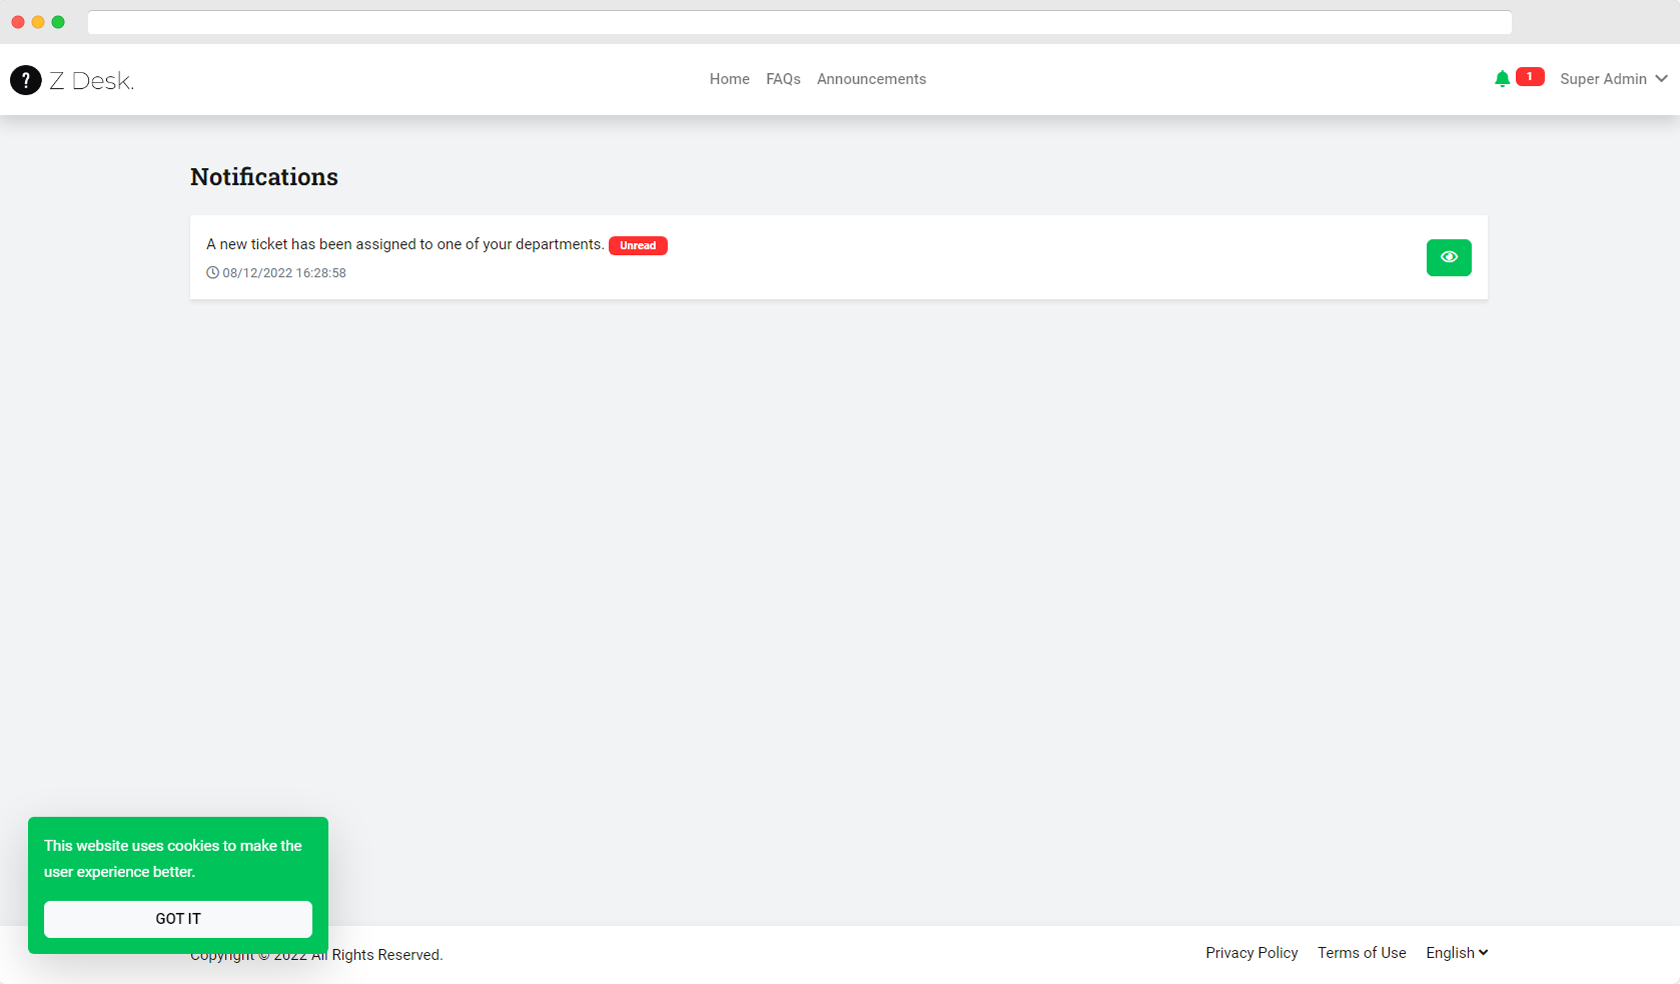Click the Super Admin chevron arrow
1680x984 pixels.
click(1662, 79)
